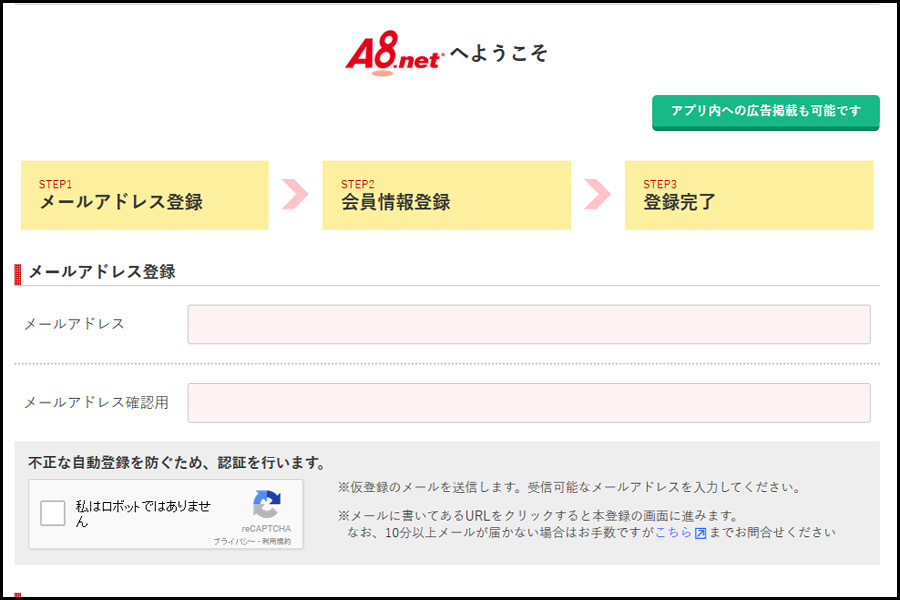Screen dimensions: 900x600
Task: Open the reCAPTCHA プライバシー link
Action: 234,541
